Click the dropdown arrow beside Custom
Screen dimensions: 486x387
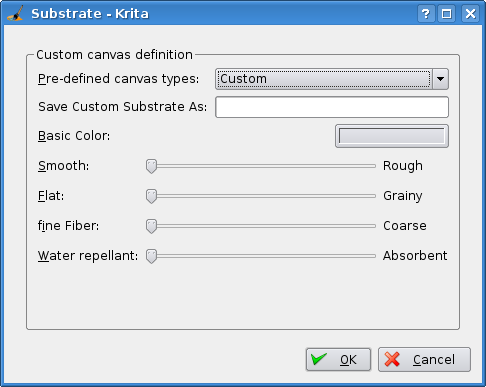coord(440,79)
